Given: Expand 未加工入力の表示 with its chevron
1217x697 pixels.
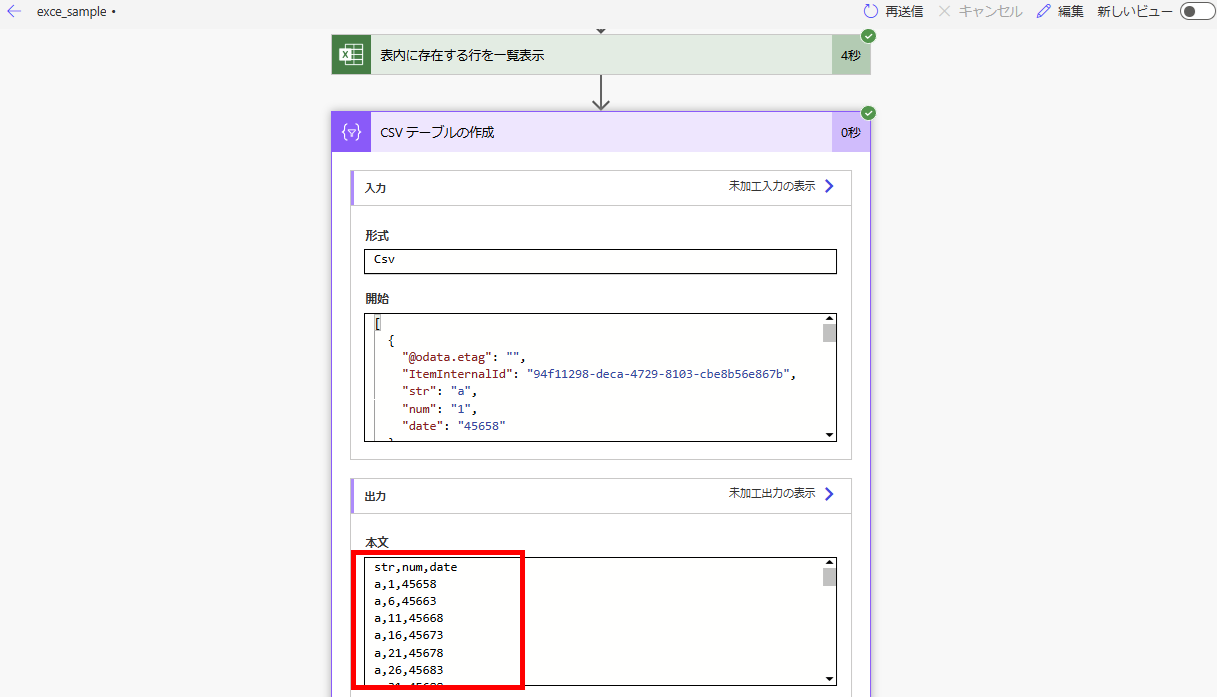Looking at the screenshot, I should click(x=828, y=186).
